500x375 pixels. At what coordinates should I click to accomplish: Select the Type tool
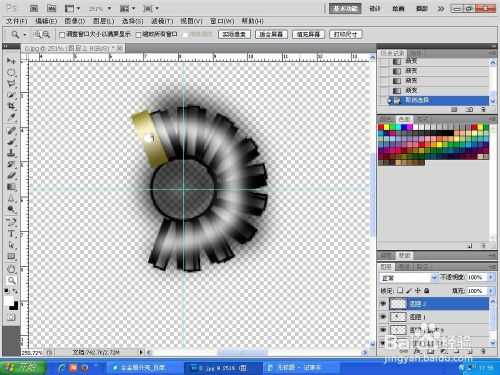pyautogui.click(x=11, y=233)
